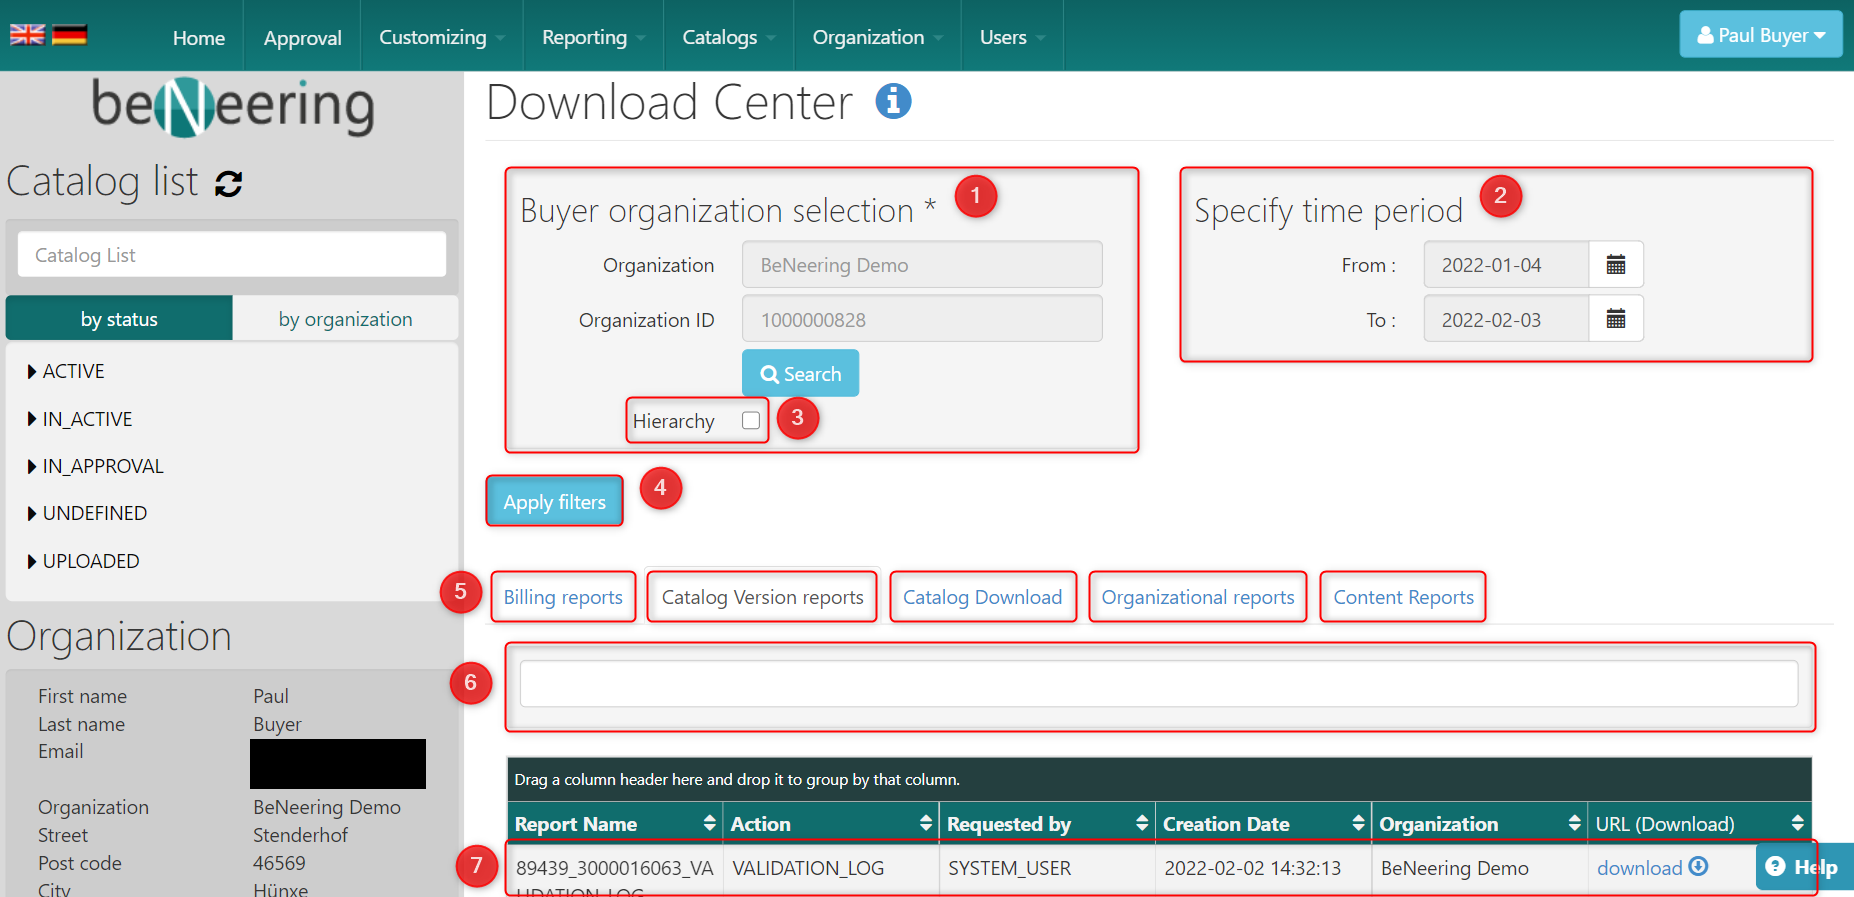Switch to by organization tab
The height and width of the screenshot is (897, 1854).
point(345,319)
